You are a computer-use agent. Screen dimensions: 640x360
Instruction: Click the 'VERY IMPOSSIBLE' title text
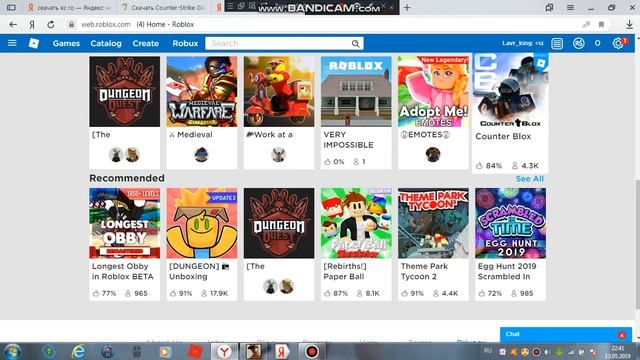348,140
